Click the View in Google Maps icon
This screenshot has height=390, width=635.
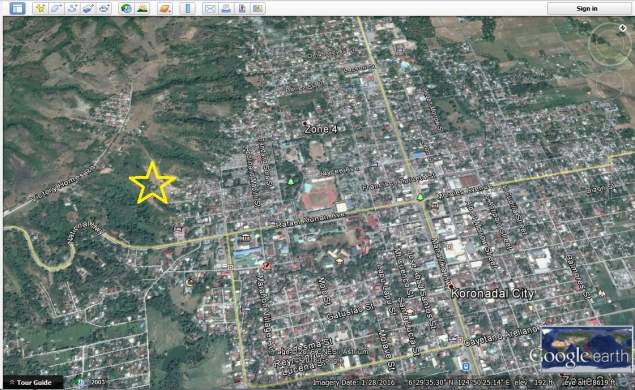(258, 8)
